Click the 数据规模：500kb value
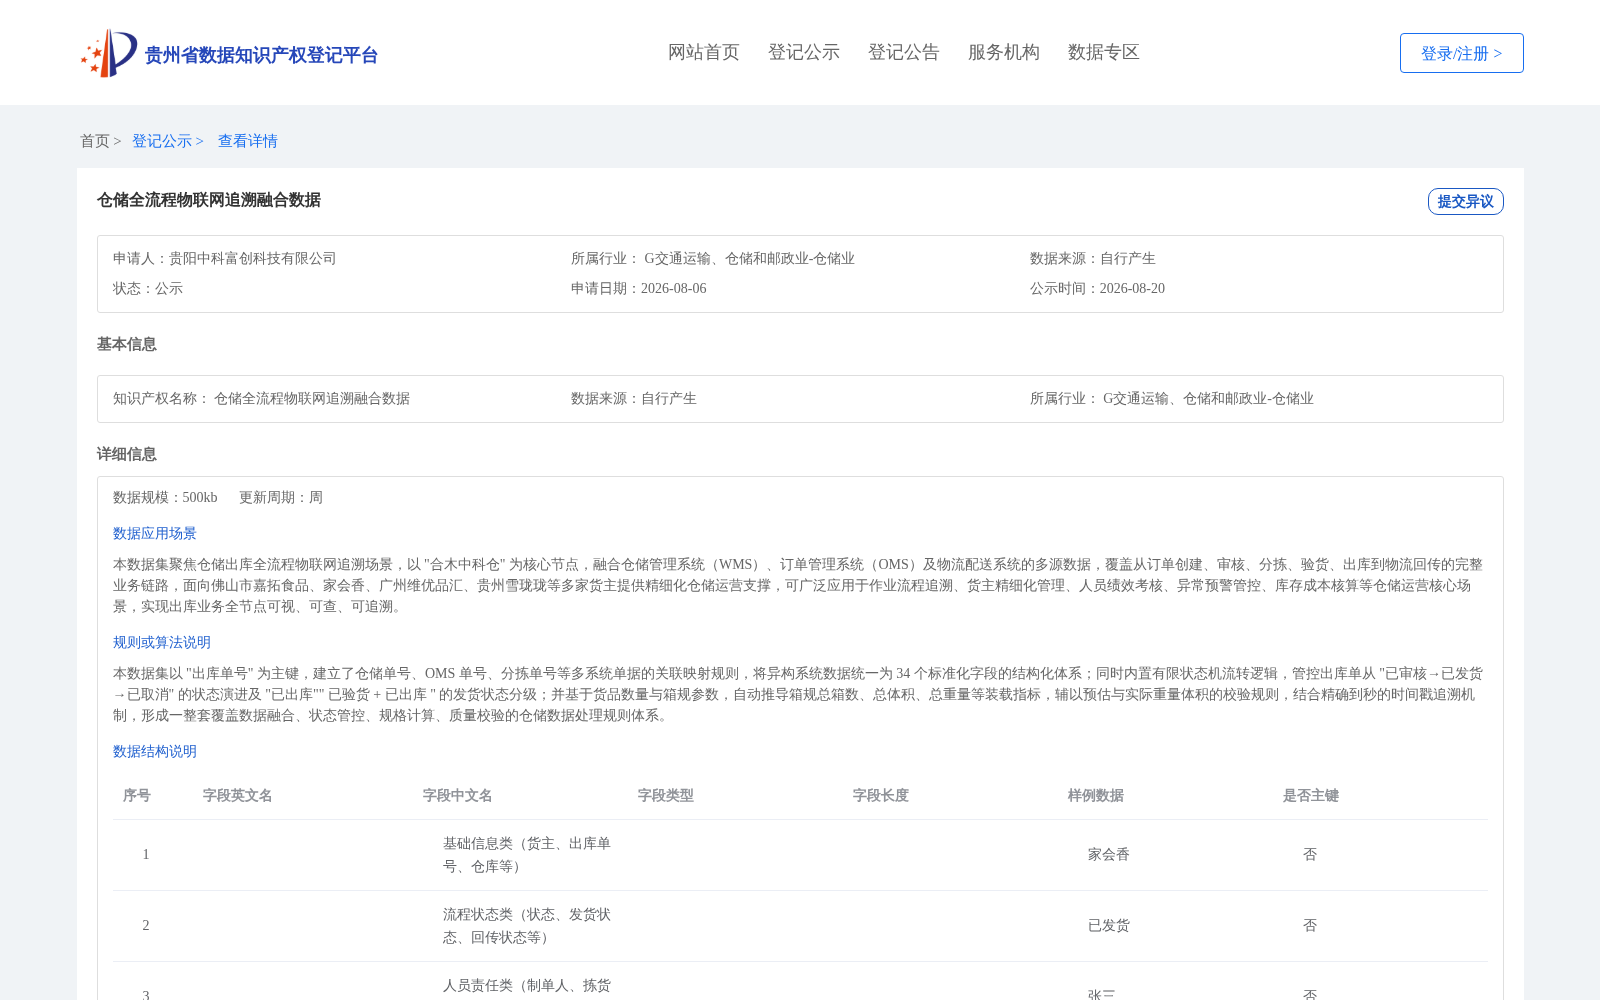 [x=165, y=497]
